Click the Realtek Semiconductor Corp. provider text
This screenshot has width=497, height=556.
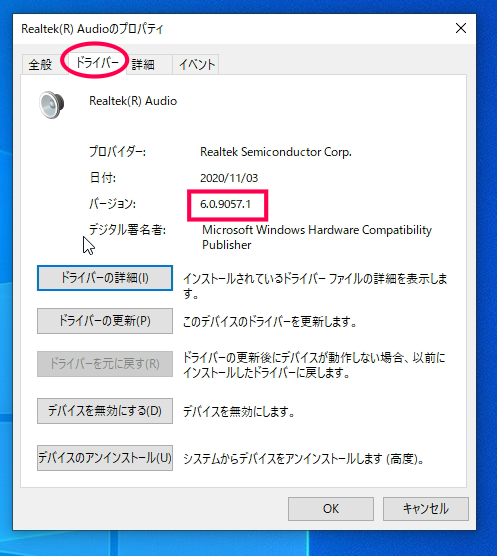pyautogui.click(x=276, y=152)
